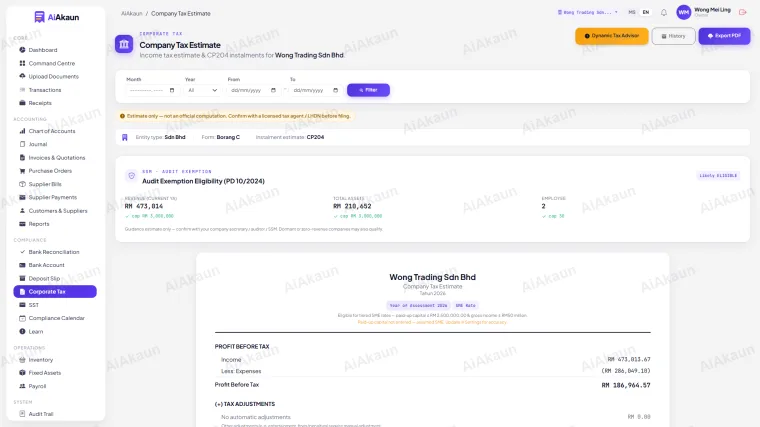Click the WM user avatar

pyautogui.click(x=683, y=13)
